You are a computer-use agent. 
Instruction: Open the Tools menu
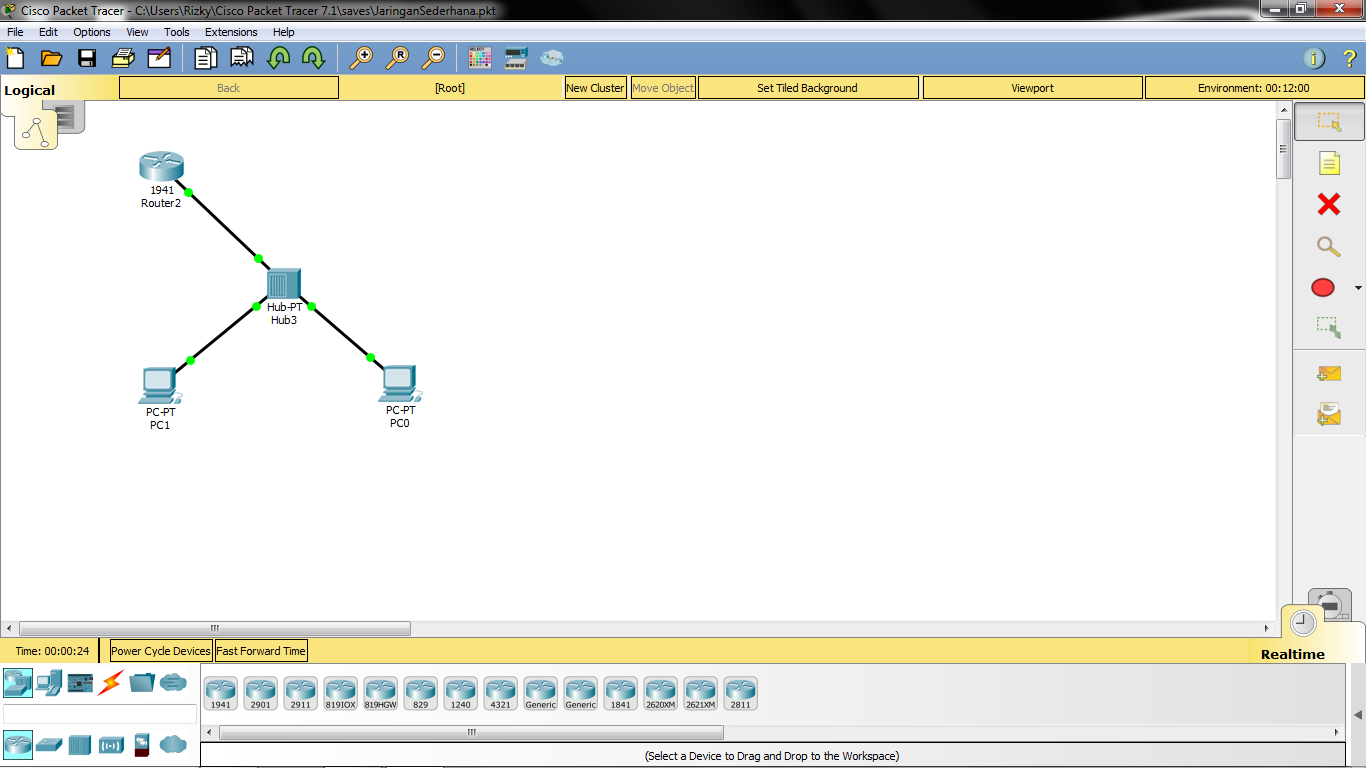[x=177, y=32]
